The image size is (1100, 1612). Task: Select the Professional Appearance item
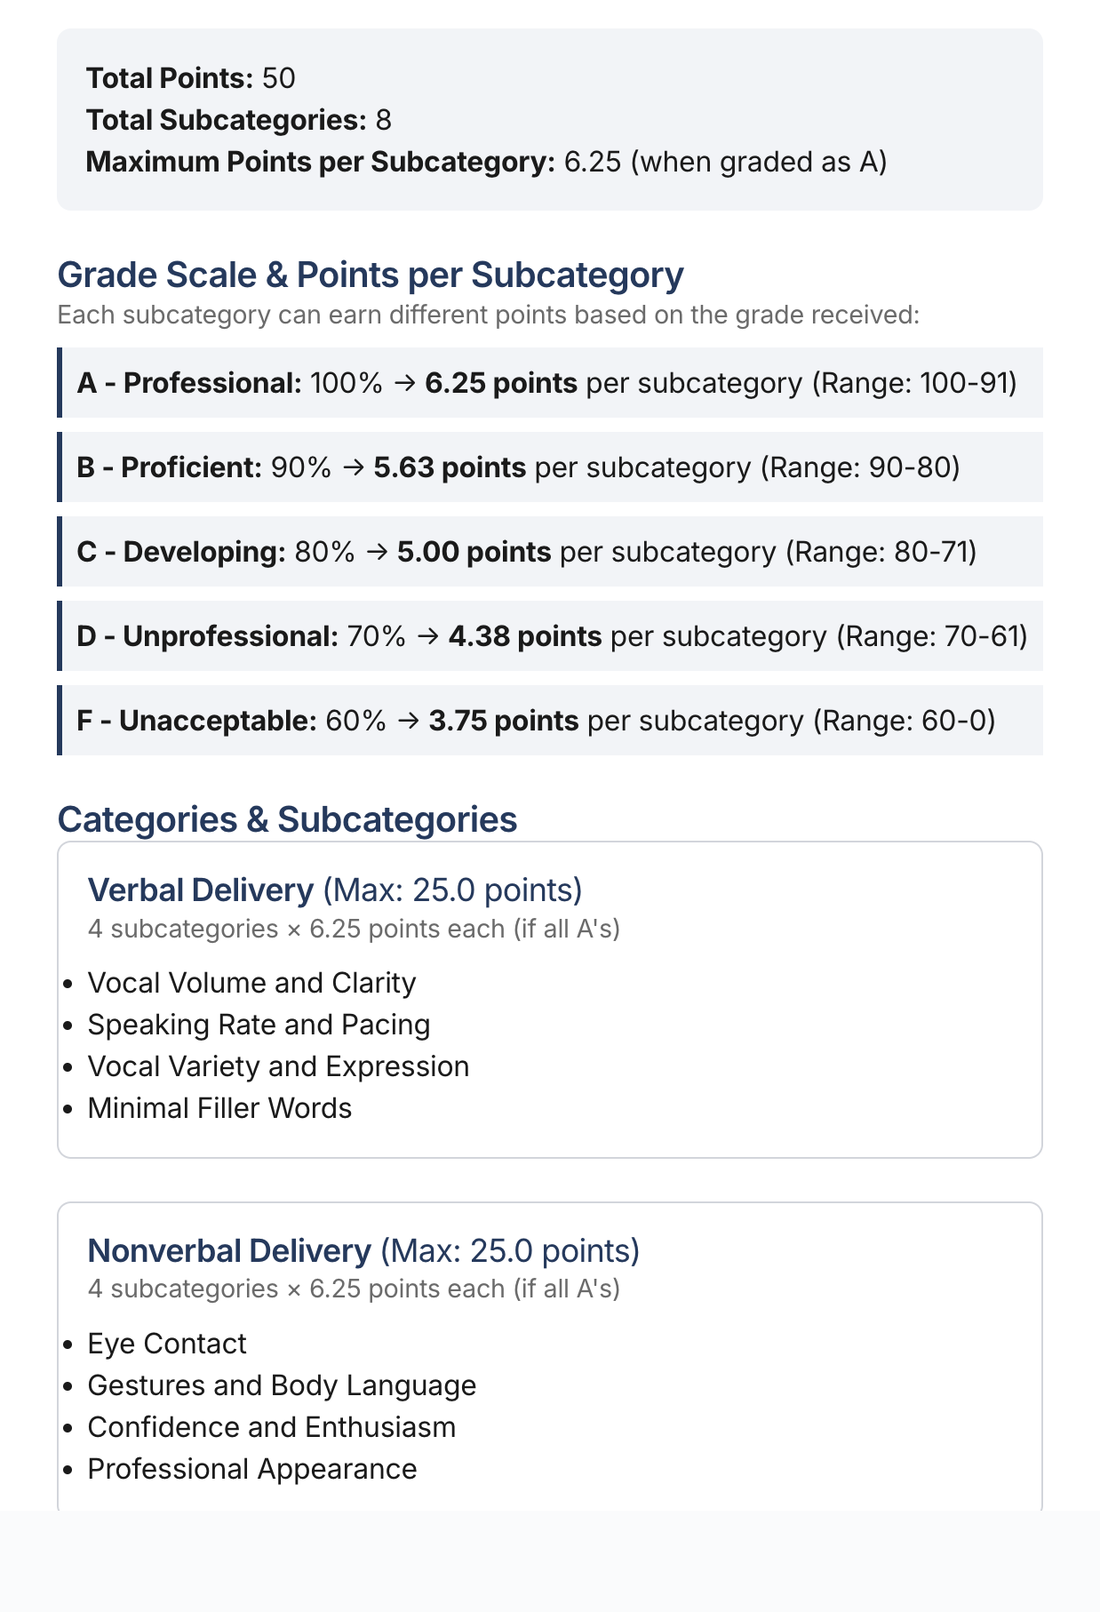[252, 1470]
